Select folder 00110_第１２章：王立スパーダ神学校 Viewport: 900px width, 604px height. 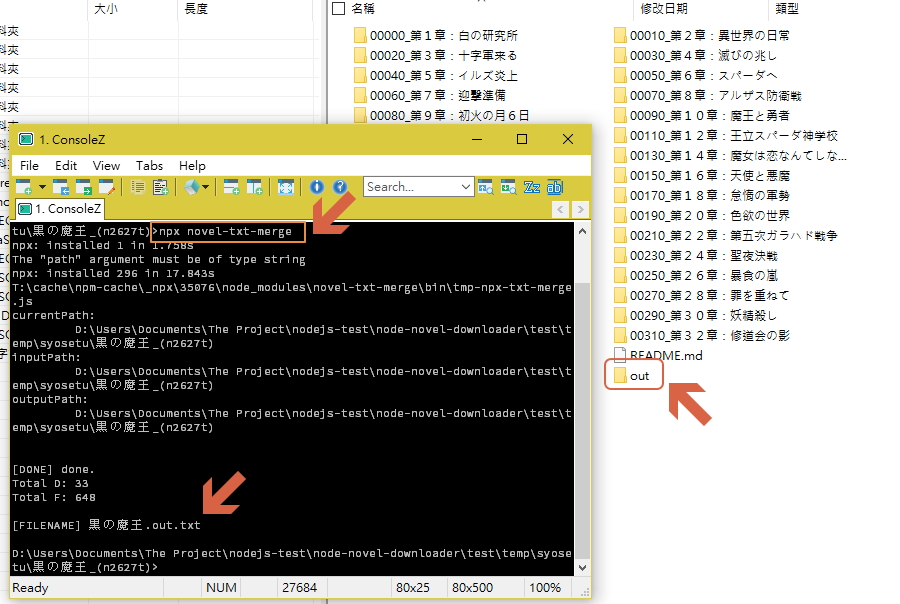pos(726,135)
